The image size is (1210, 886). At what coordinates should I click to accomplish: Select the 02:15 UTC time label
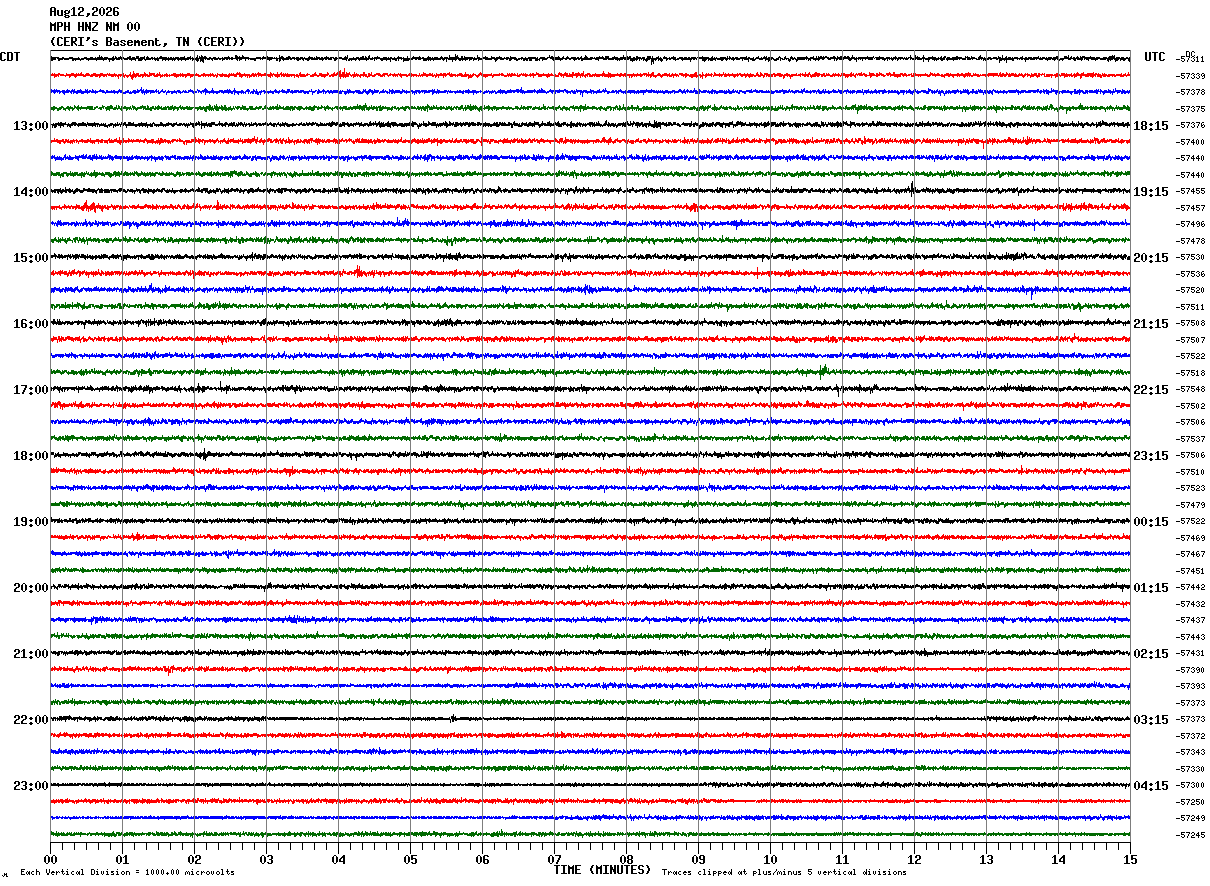click(x=1151, y=653)
